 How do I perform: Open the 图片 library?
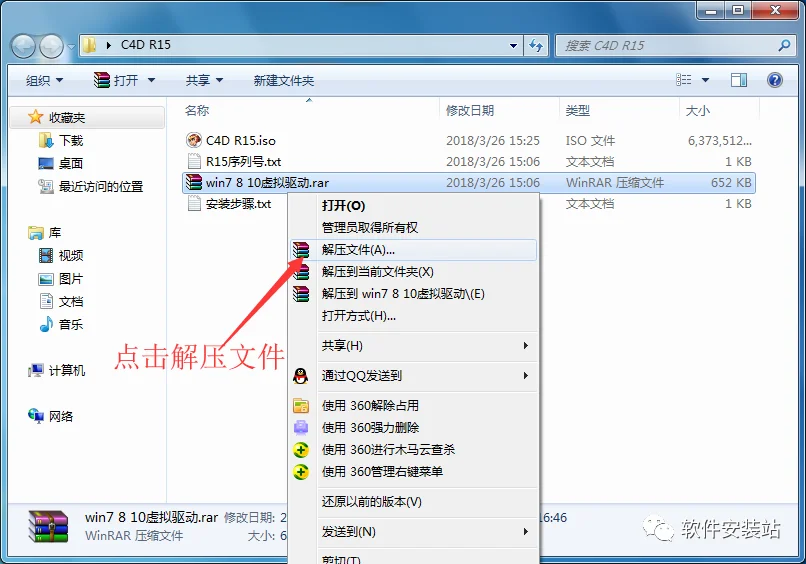71,279
